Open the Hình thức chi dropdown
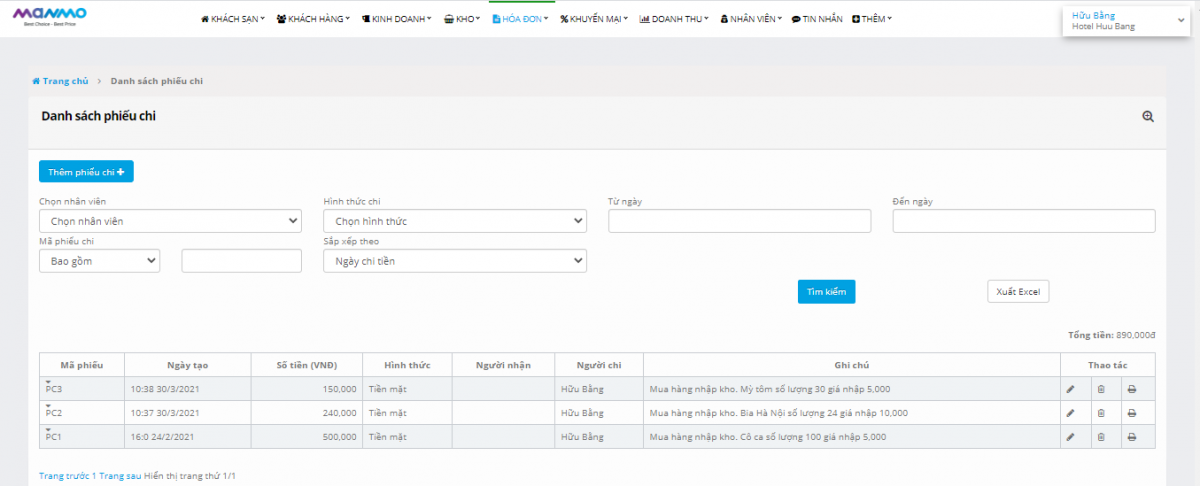Image resolution: width=1200 pixels, height=486 pixels. (x=455, y=221)
